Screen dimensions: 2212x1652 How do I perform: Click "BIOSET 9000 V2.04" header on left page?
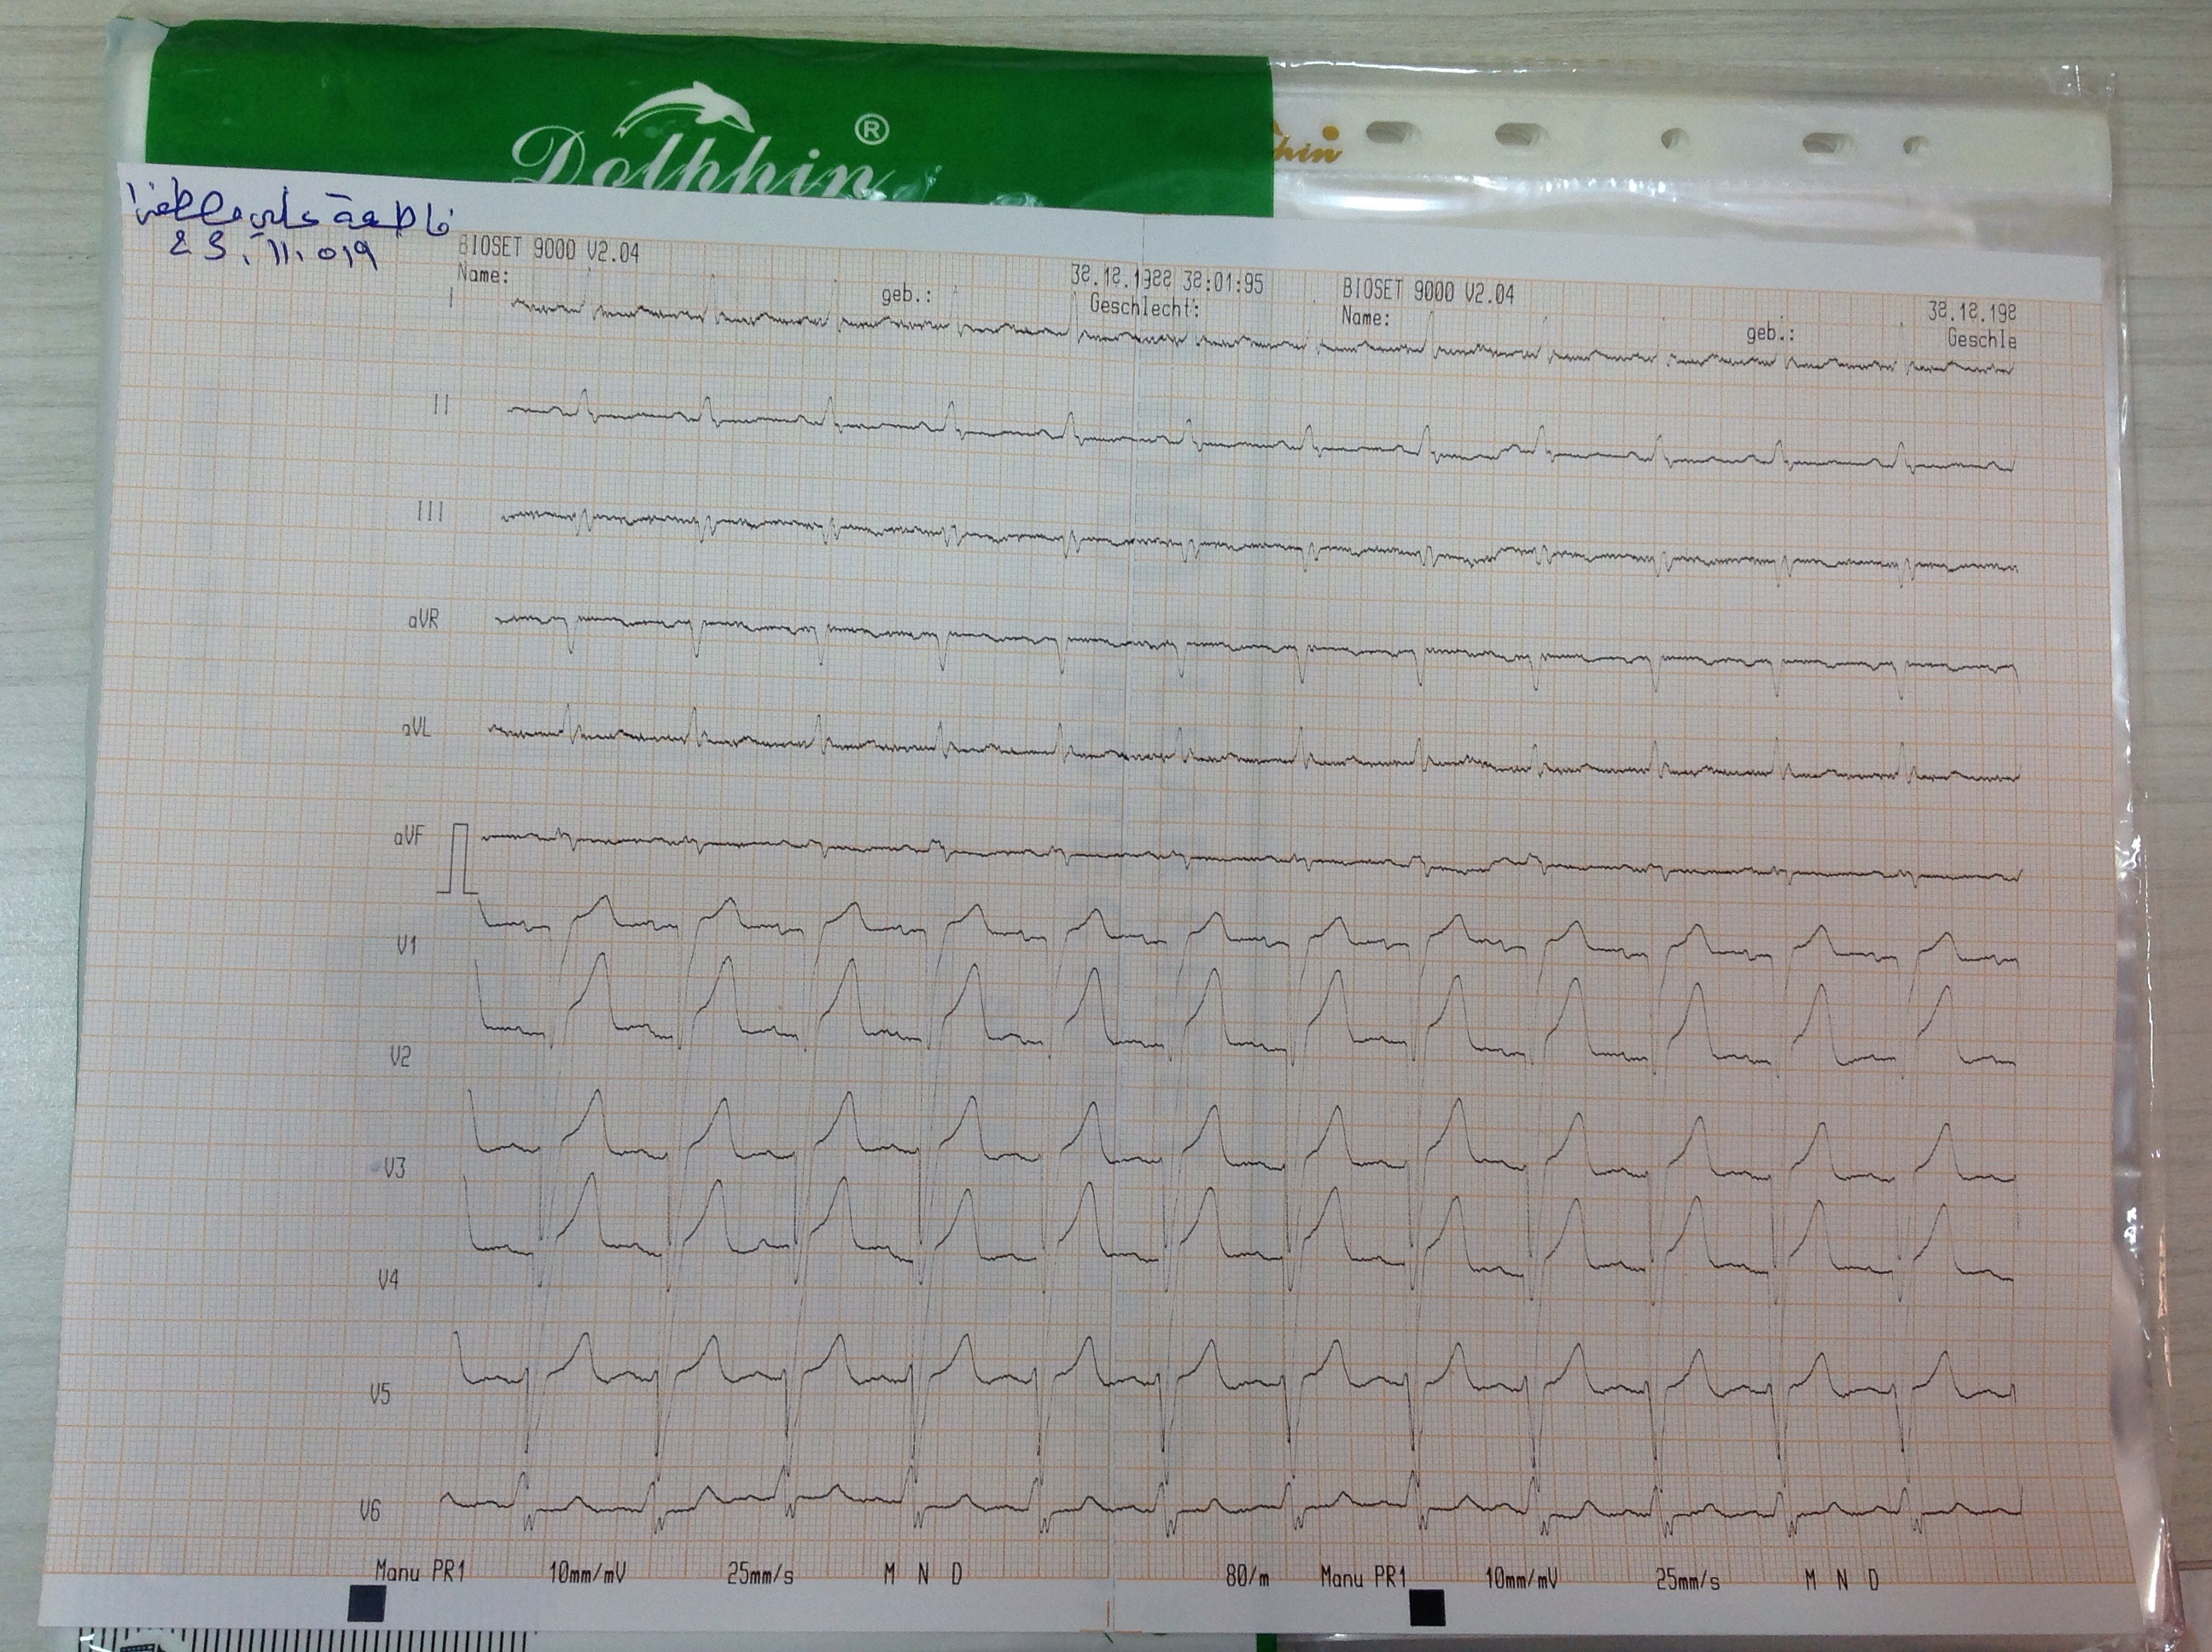548,250
